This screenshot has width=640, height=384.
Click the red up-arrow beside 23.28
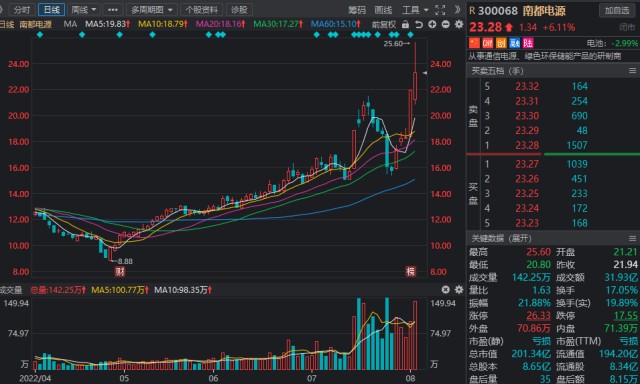tap(509, 27)
